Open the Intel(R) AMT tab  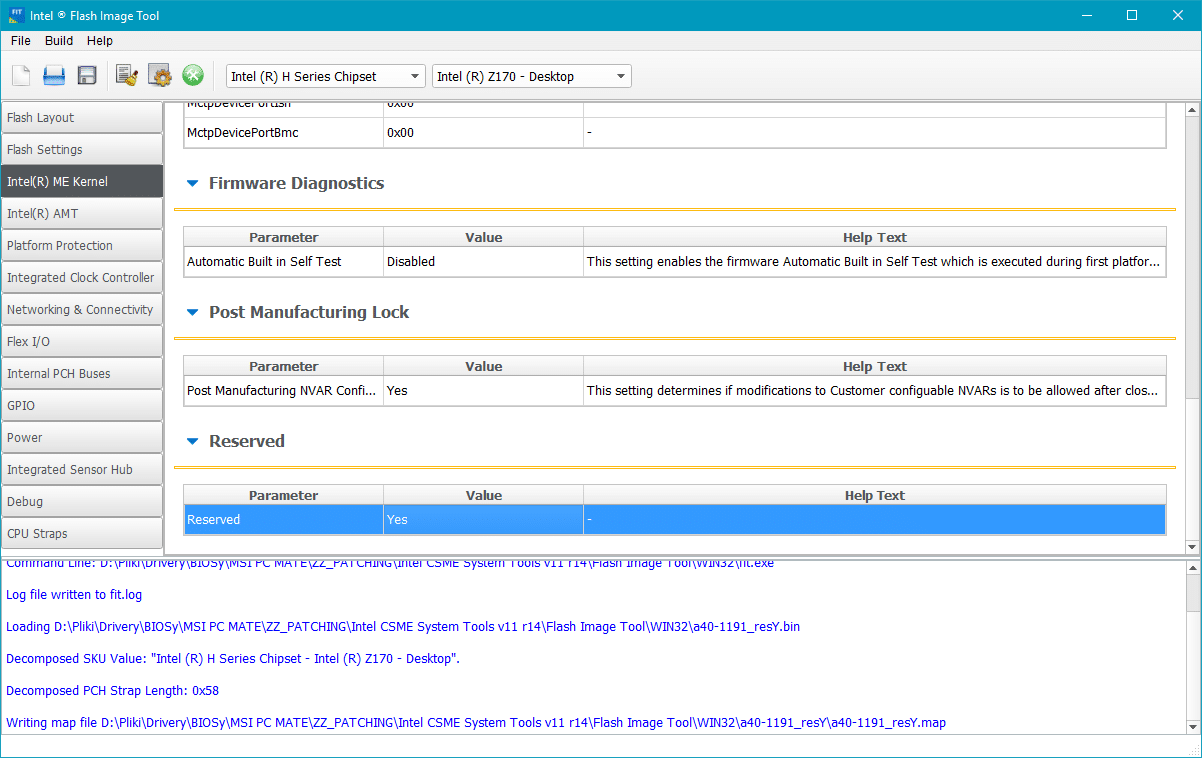82,214
